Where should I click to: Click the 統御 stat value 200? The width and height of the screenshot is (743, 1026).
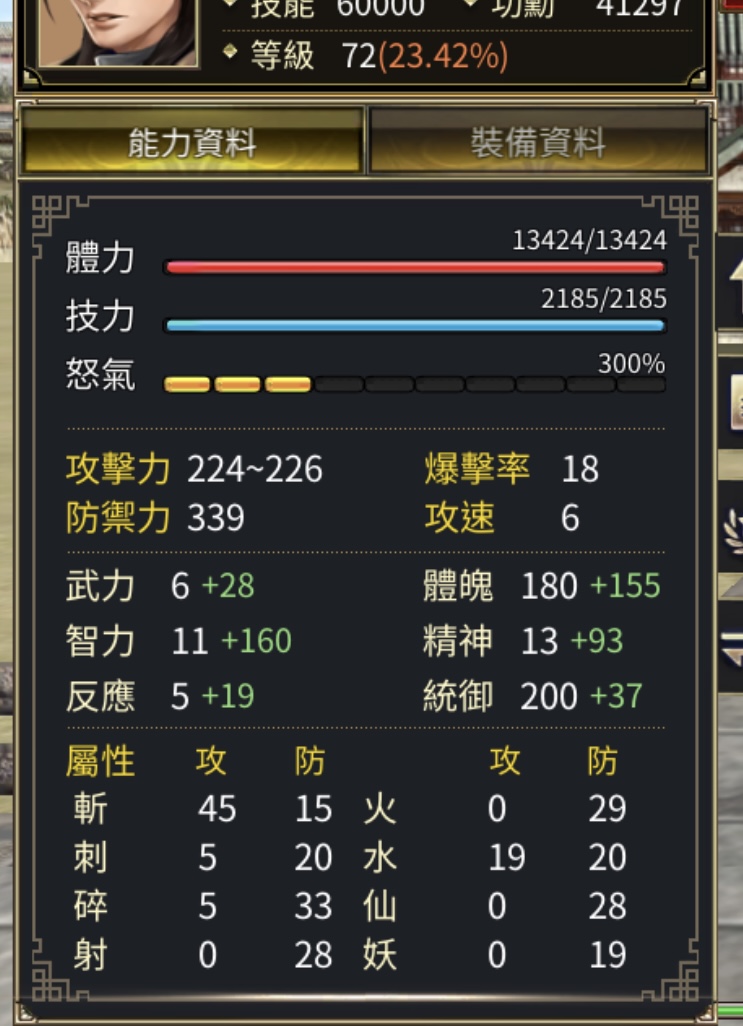549,696
